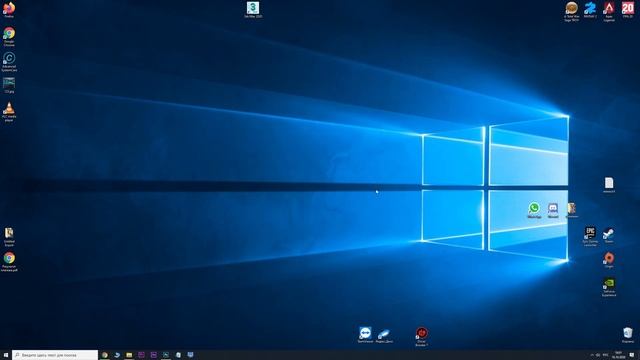Click the taskbar search box
Viewport: 640px width, 360px height.
55,355
